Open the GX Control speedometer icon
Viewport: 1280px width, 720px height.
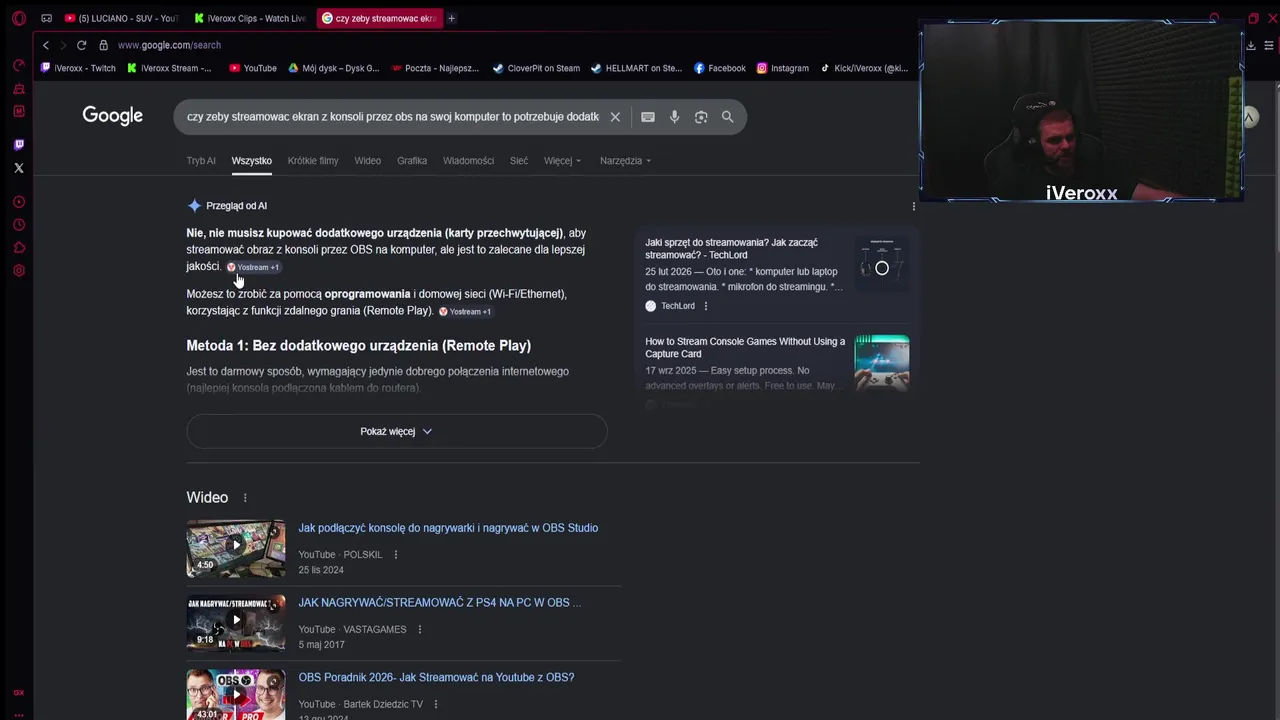18,65
